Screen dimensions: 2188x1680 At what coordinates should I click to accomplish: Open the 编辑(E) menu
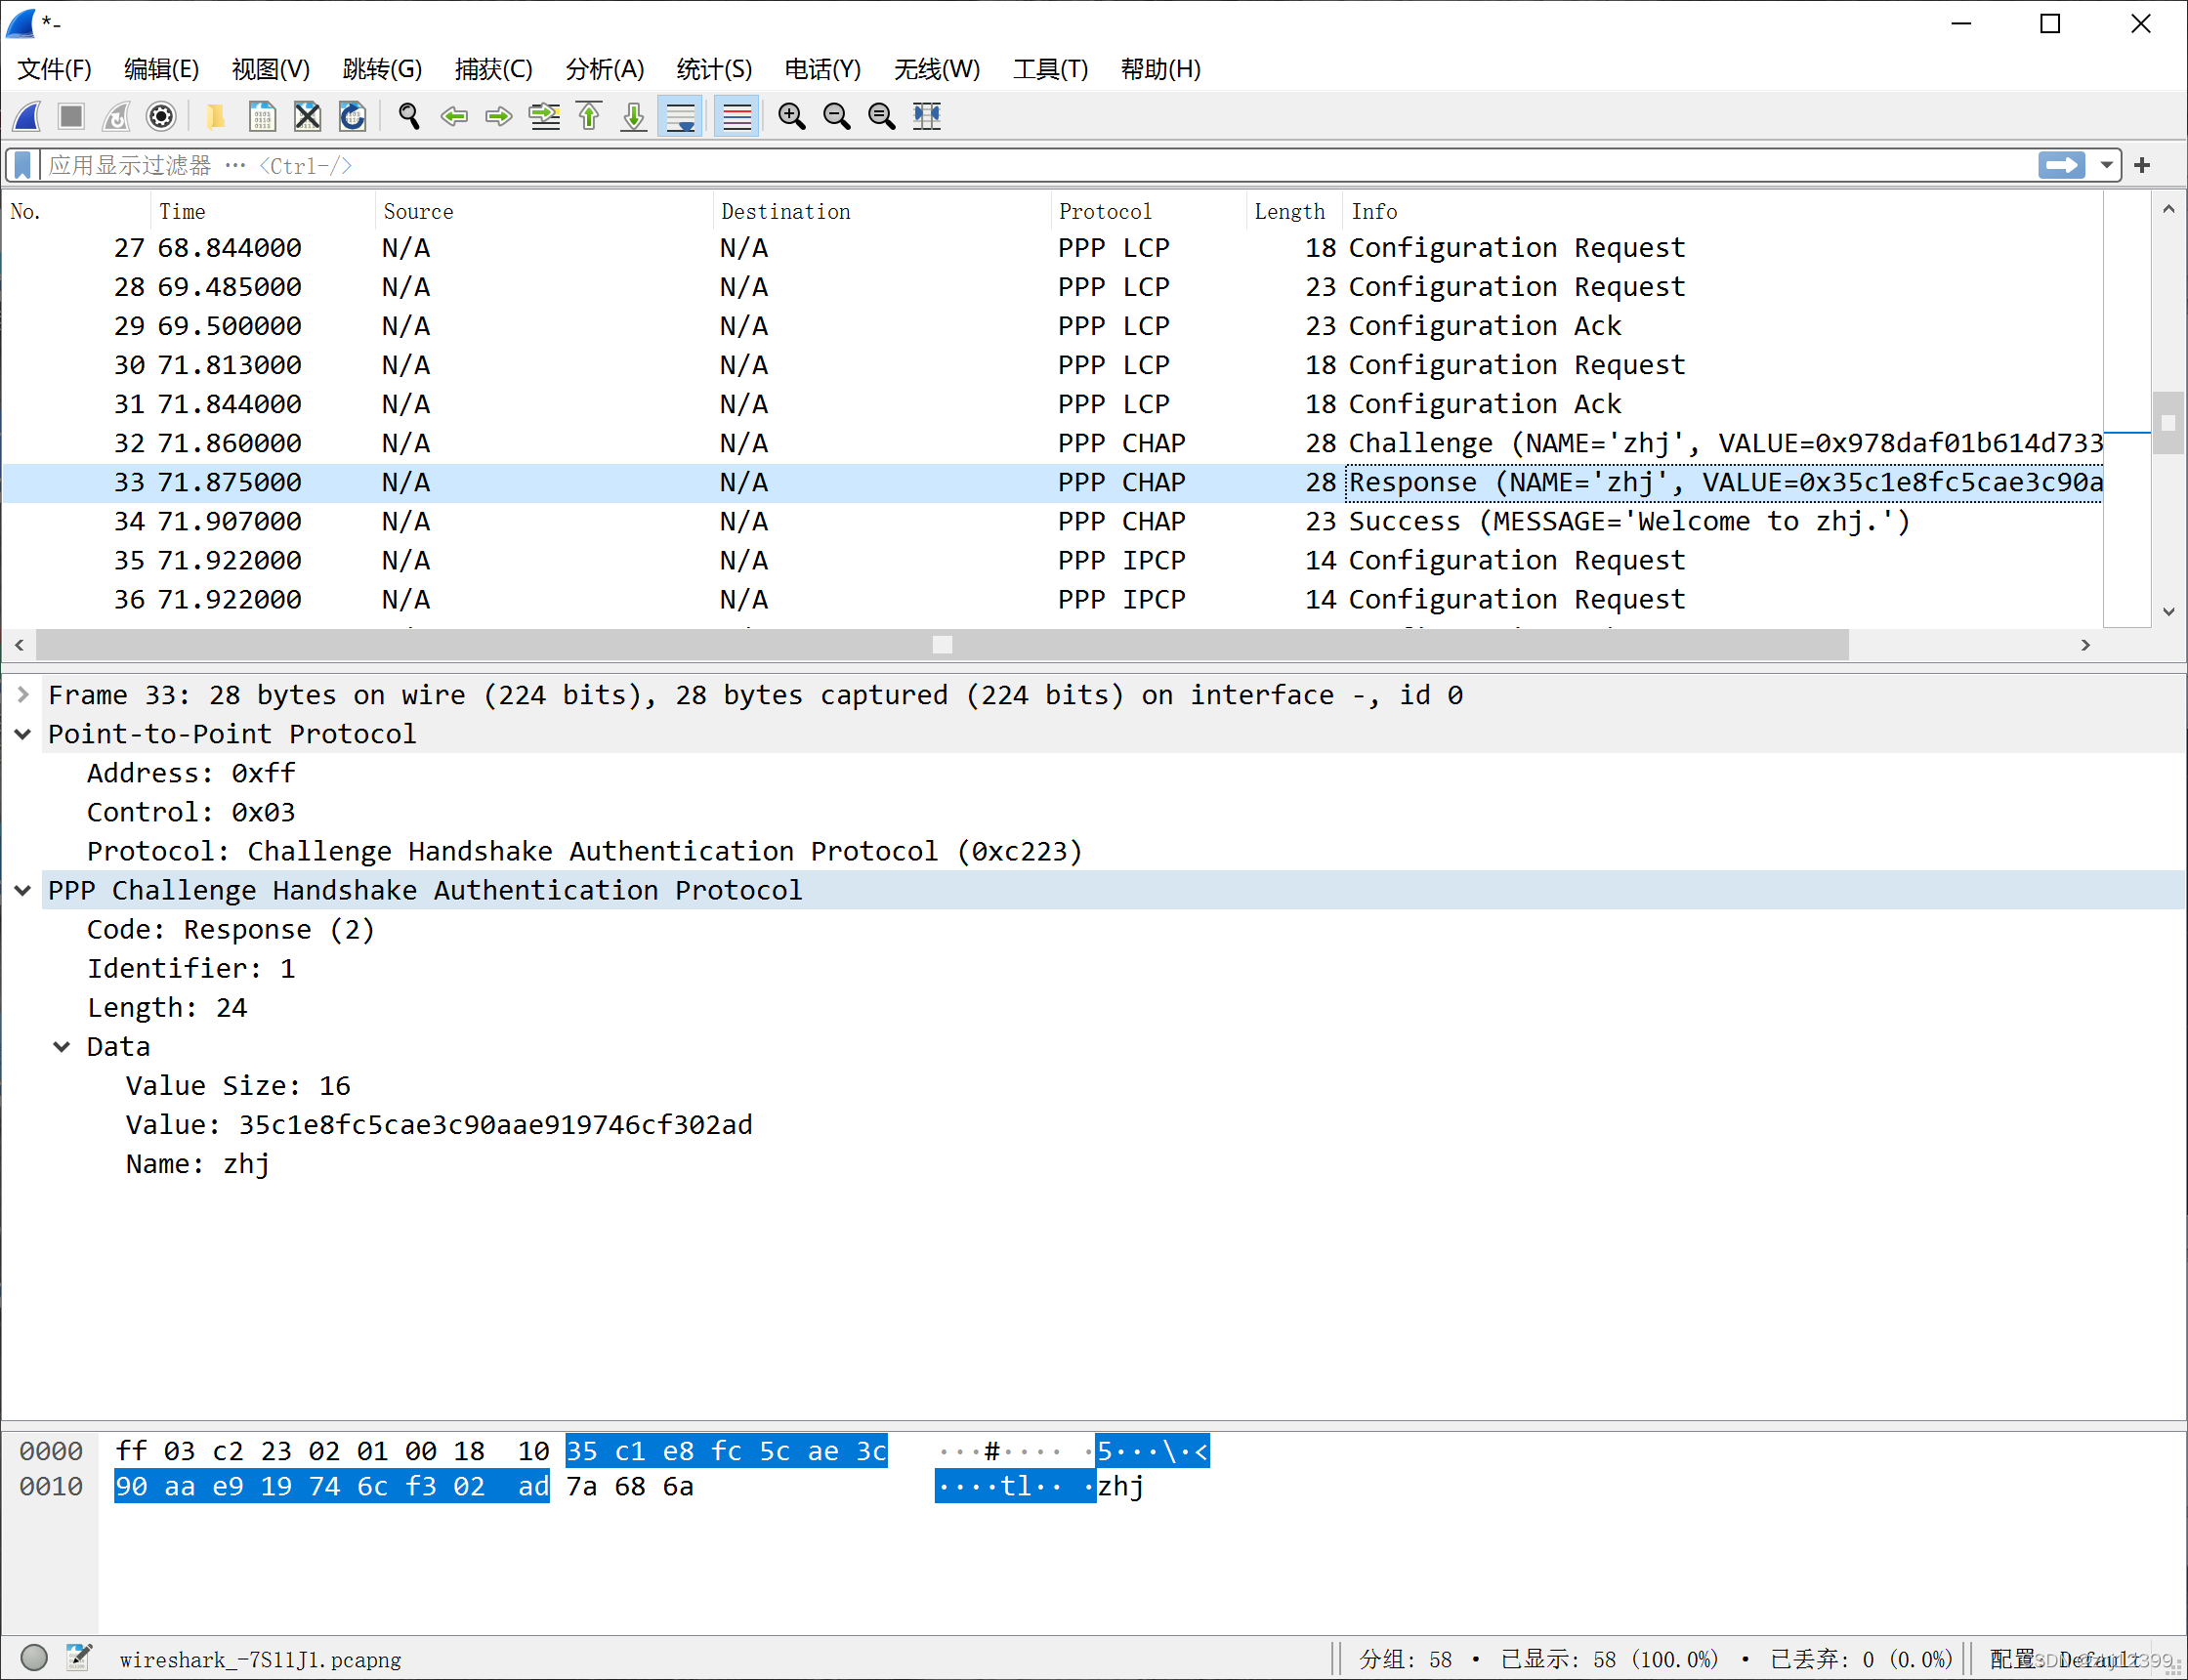pyautogui.click(x=162, y=69)
